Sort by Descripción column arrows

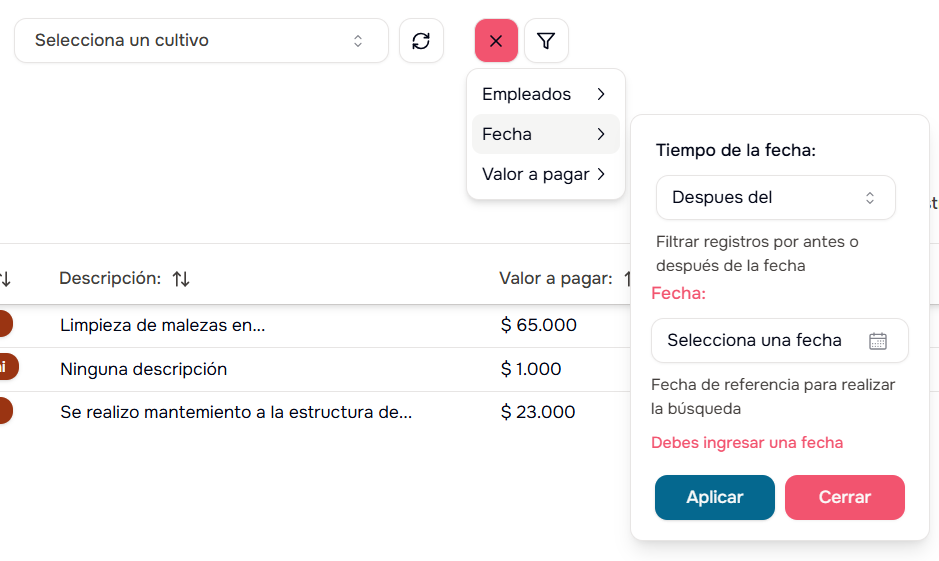[181, 279]
